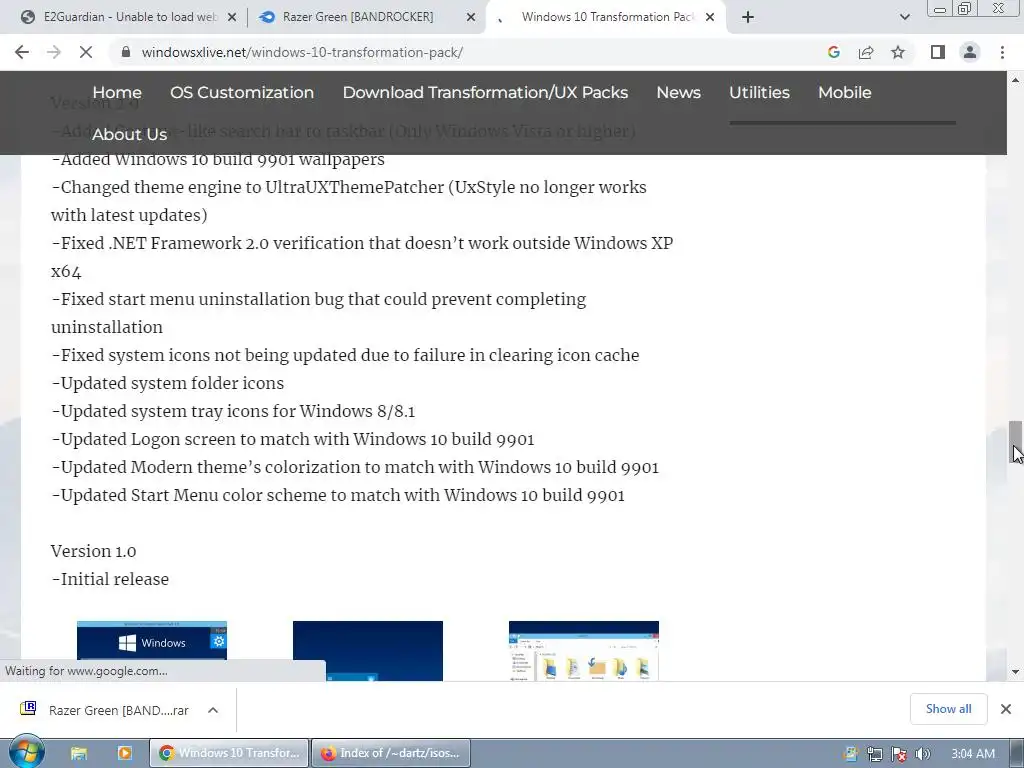Click the Version 1.0 heading text
The height and width of the screenshot is (768, 1024).
(x=93, y=551)
